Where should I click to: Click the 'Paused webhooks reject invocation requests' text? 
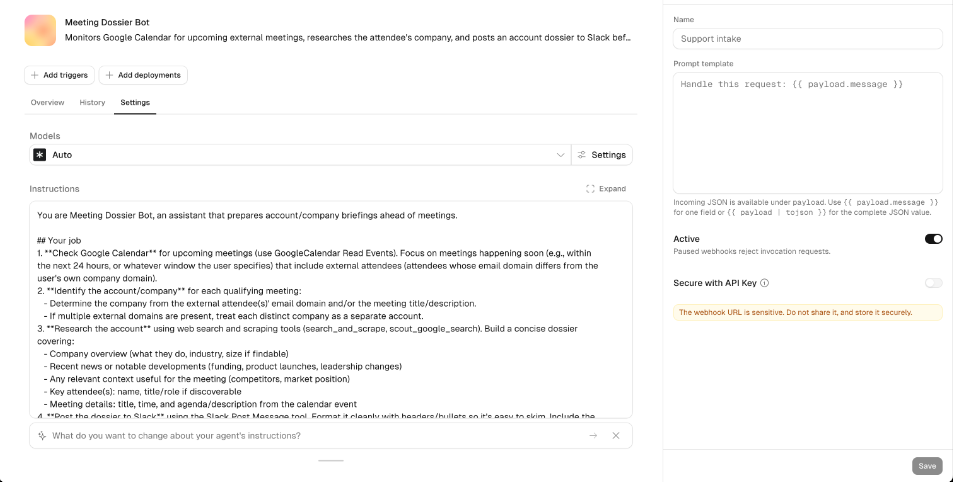[x=751, y=251]
